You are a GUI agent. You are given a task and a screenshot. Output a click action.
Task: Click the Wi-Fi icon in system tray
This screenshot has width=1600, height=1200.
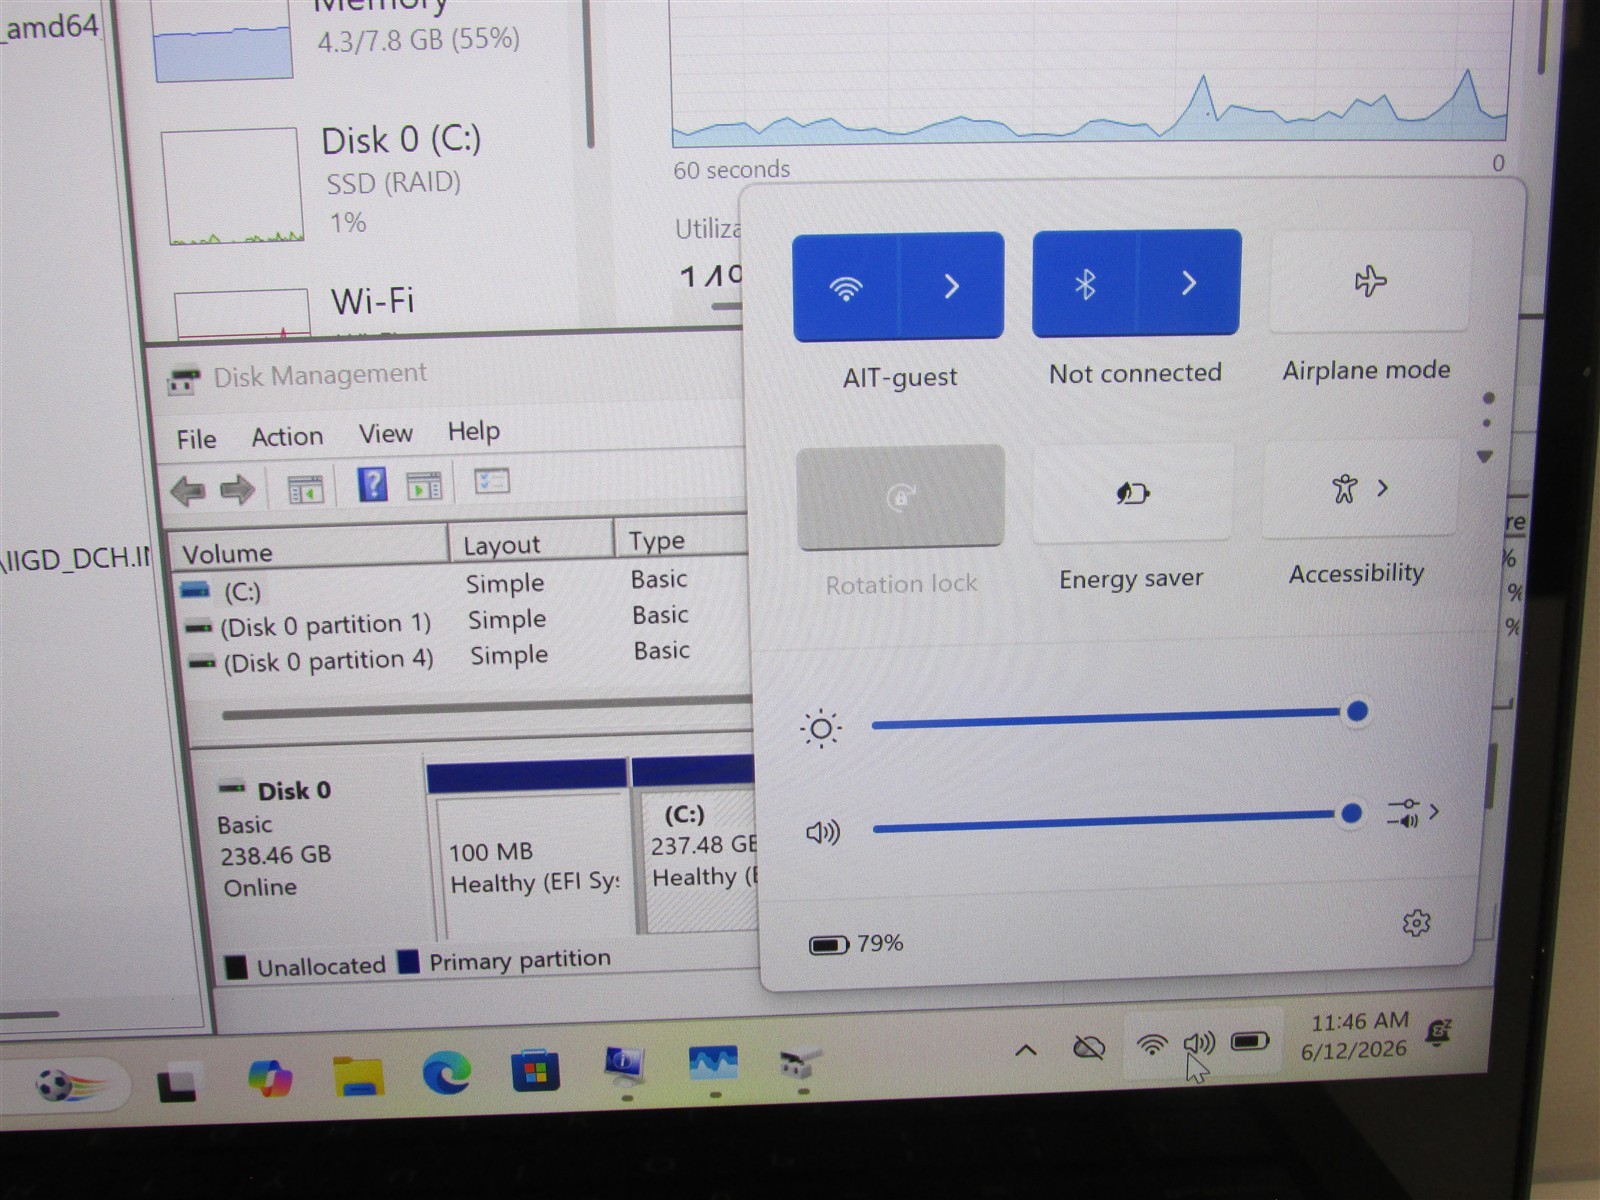click(1152, 1046)
